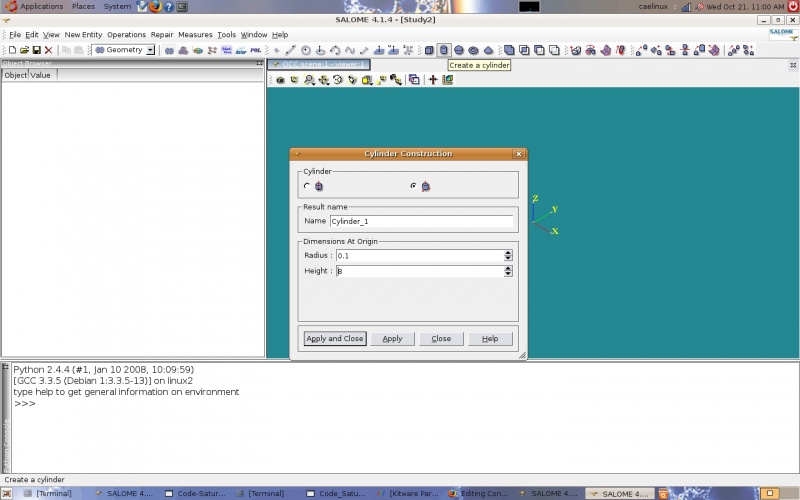800x500 pixels.
Task: Open the Repair menu
Action: [162, 35]
